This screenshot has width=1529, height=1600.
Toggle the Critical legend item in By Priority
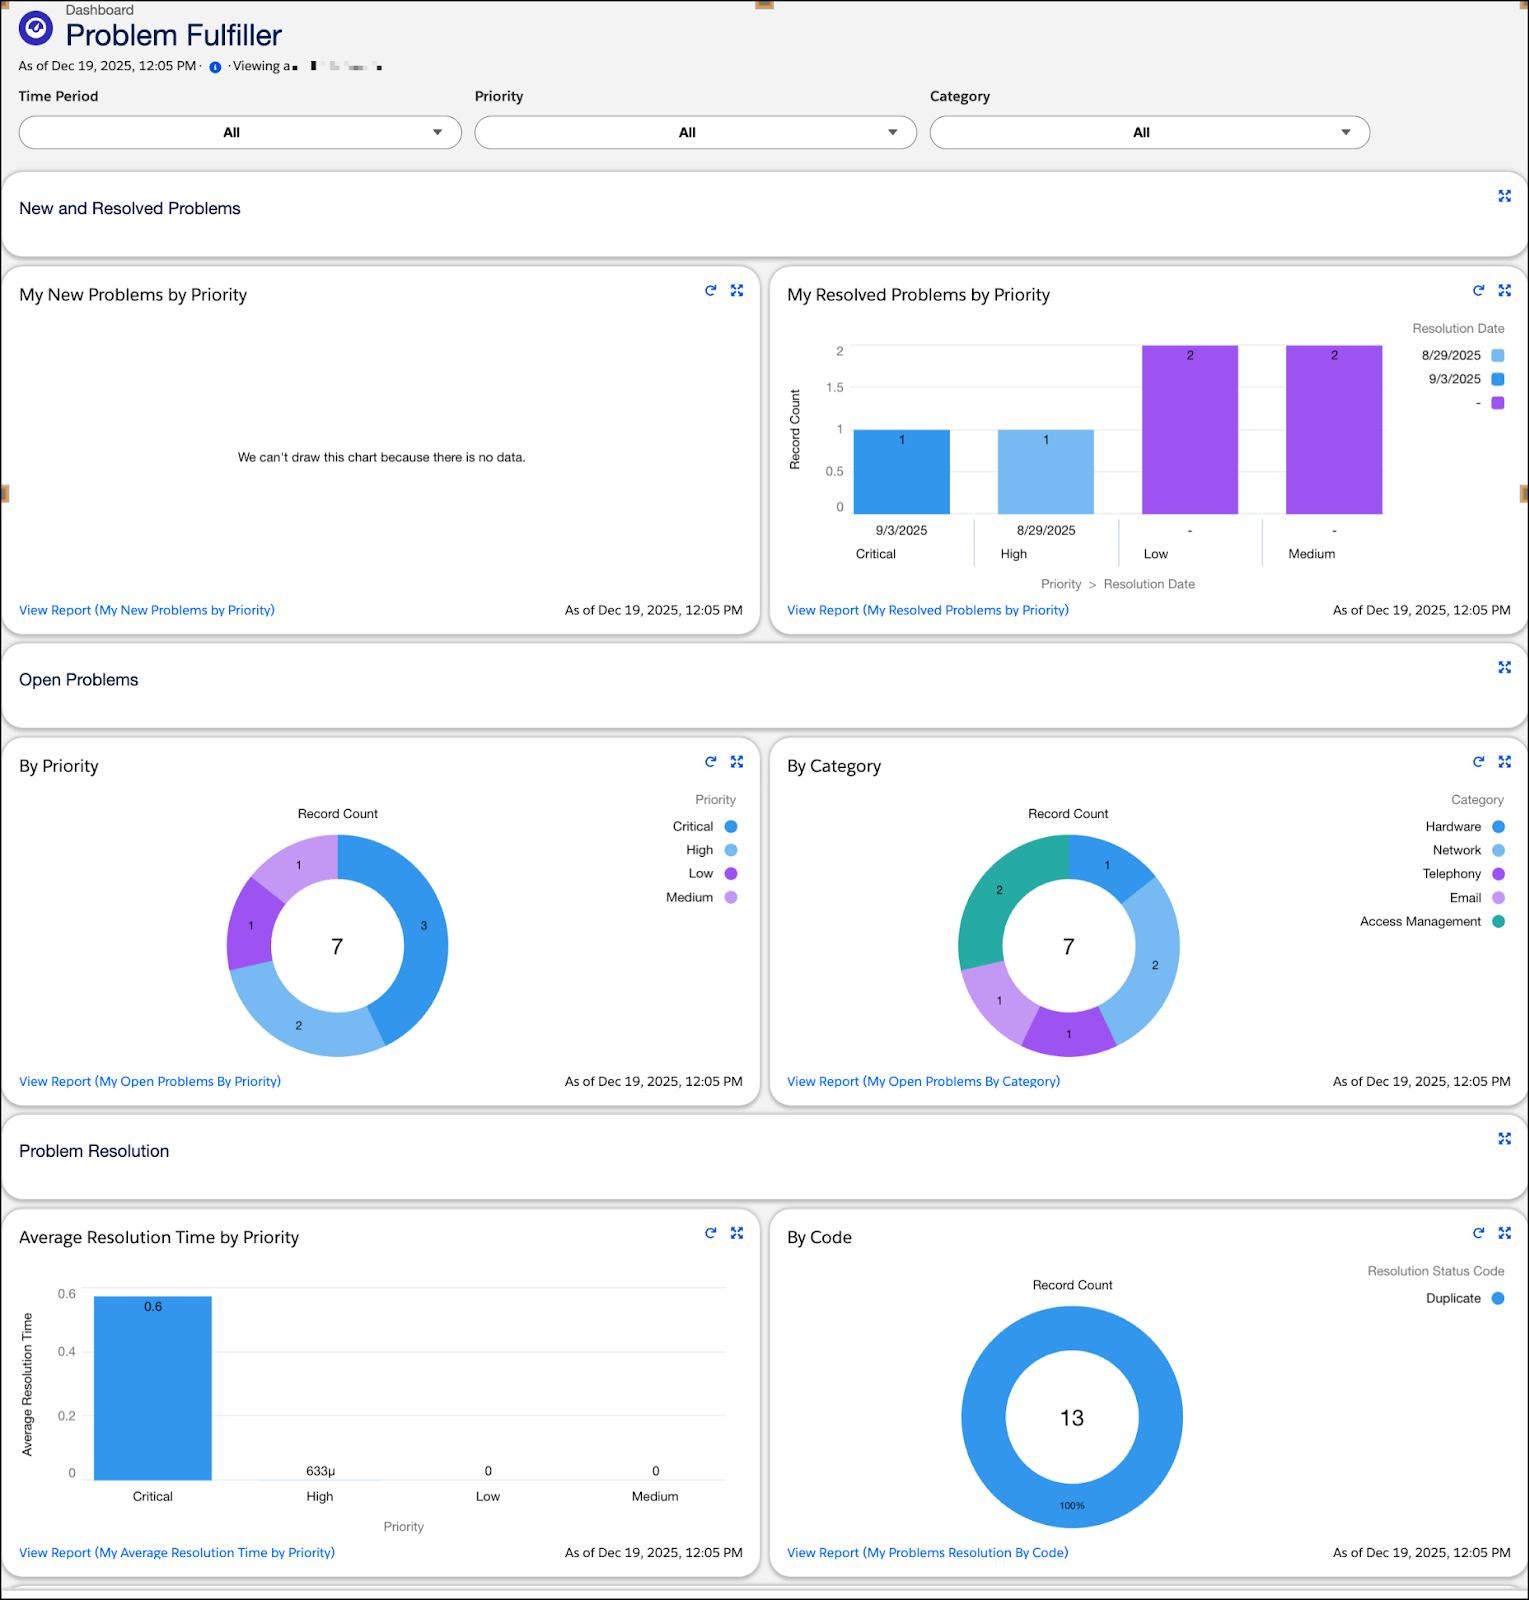(704, 826)
